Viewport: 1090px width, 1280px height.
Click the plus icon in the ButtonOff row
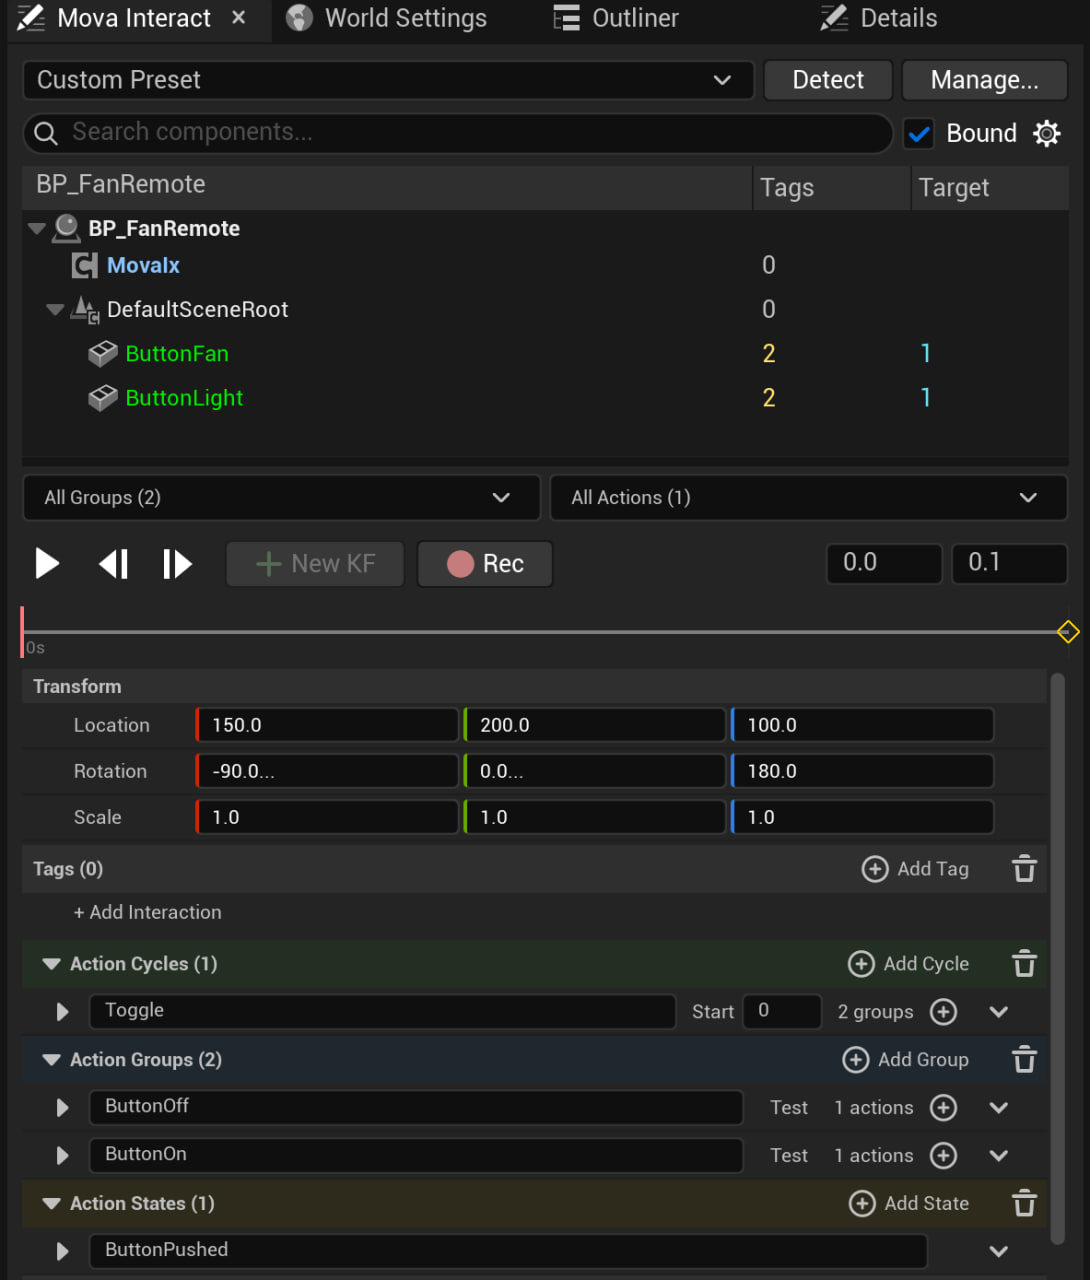(943, 1107)
